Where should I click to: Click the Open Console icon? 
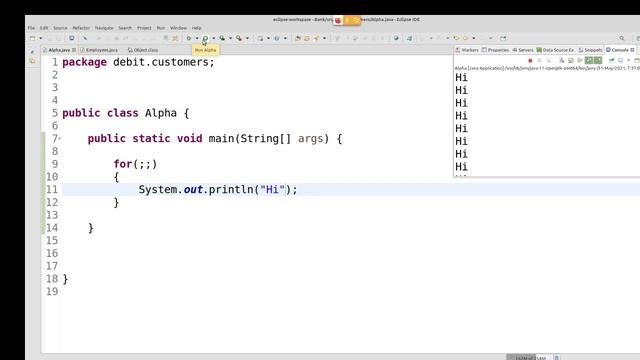637,60
